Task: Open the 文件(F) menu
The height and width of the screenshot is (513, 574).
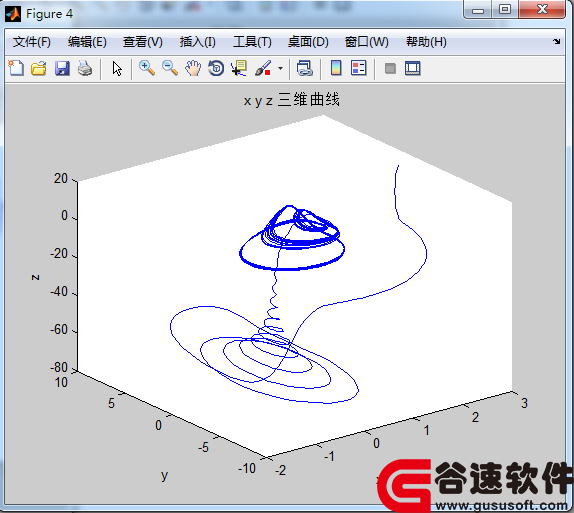Action: pyautogui.click(x=31, y=42)
